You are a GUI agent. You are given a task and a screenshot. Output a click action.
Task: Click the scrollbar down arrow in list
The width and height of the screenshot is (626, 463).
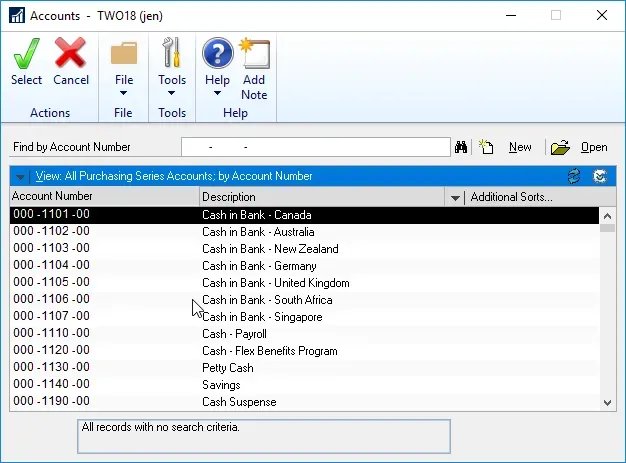pyautogui.click(x=608, y=402)
